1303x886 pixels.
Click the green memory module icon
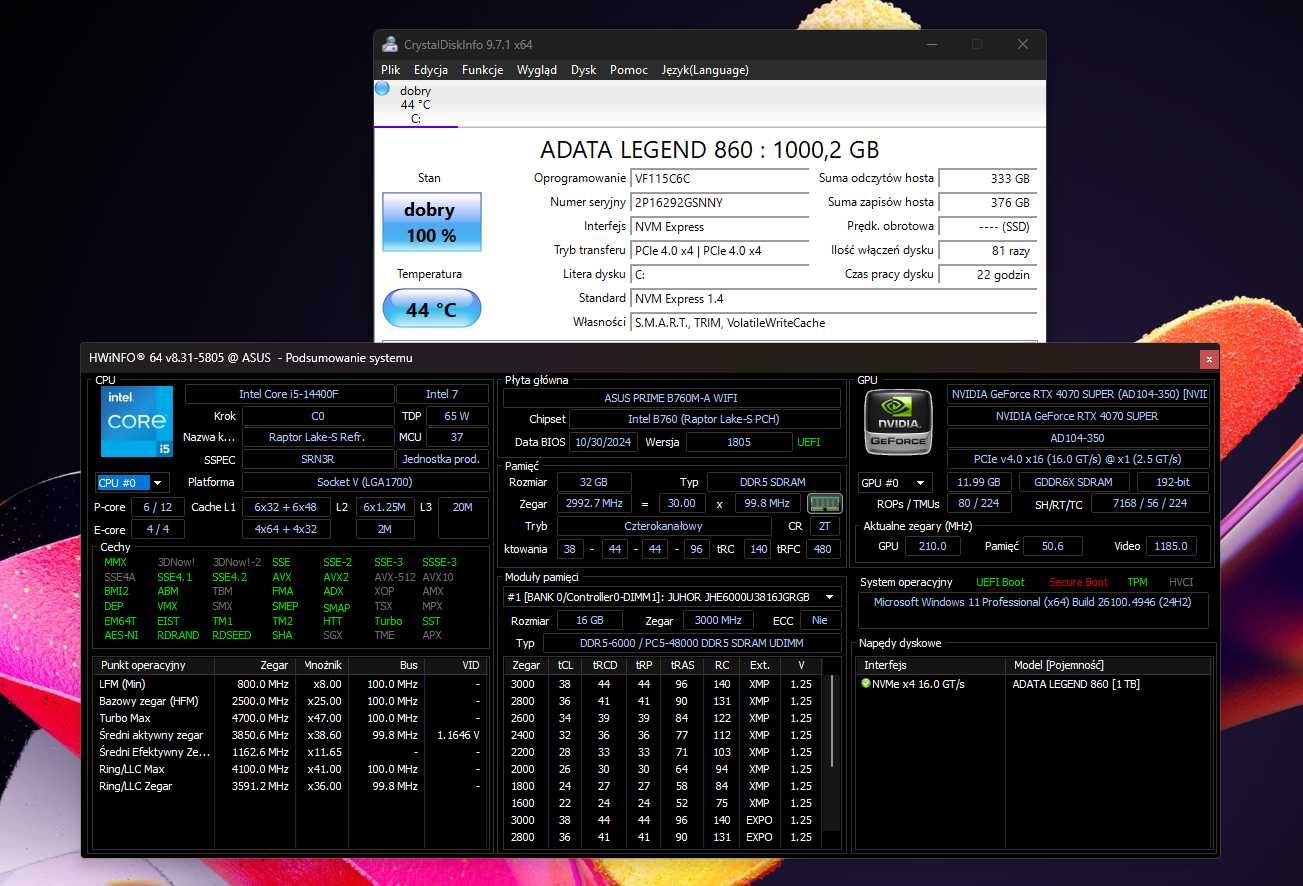[824, 503]
